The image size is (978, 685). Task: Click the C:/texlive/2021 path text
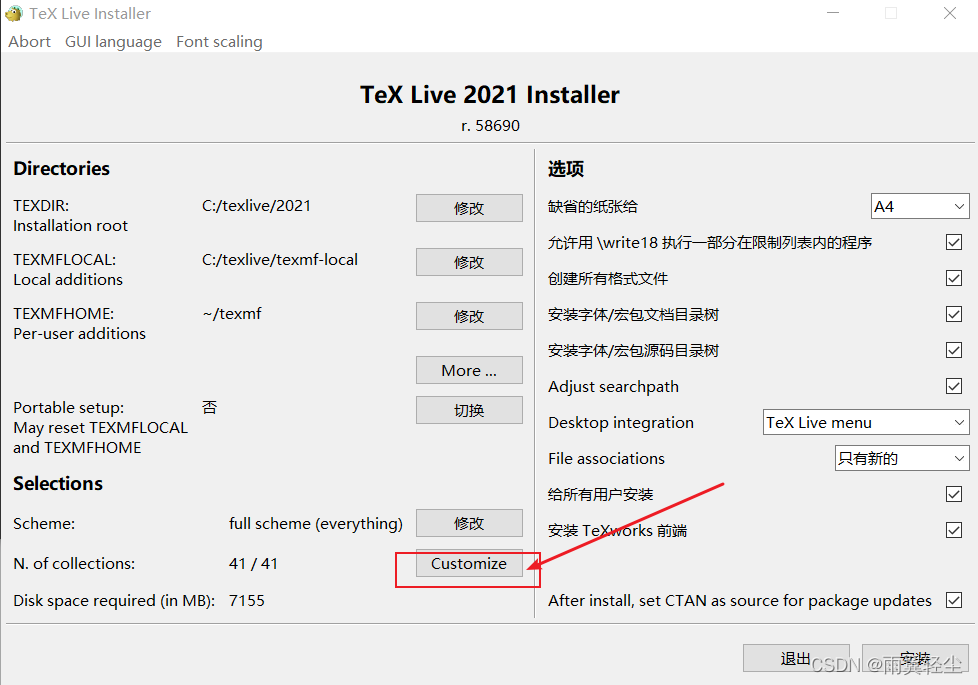pos(256,206)
